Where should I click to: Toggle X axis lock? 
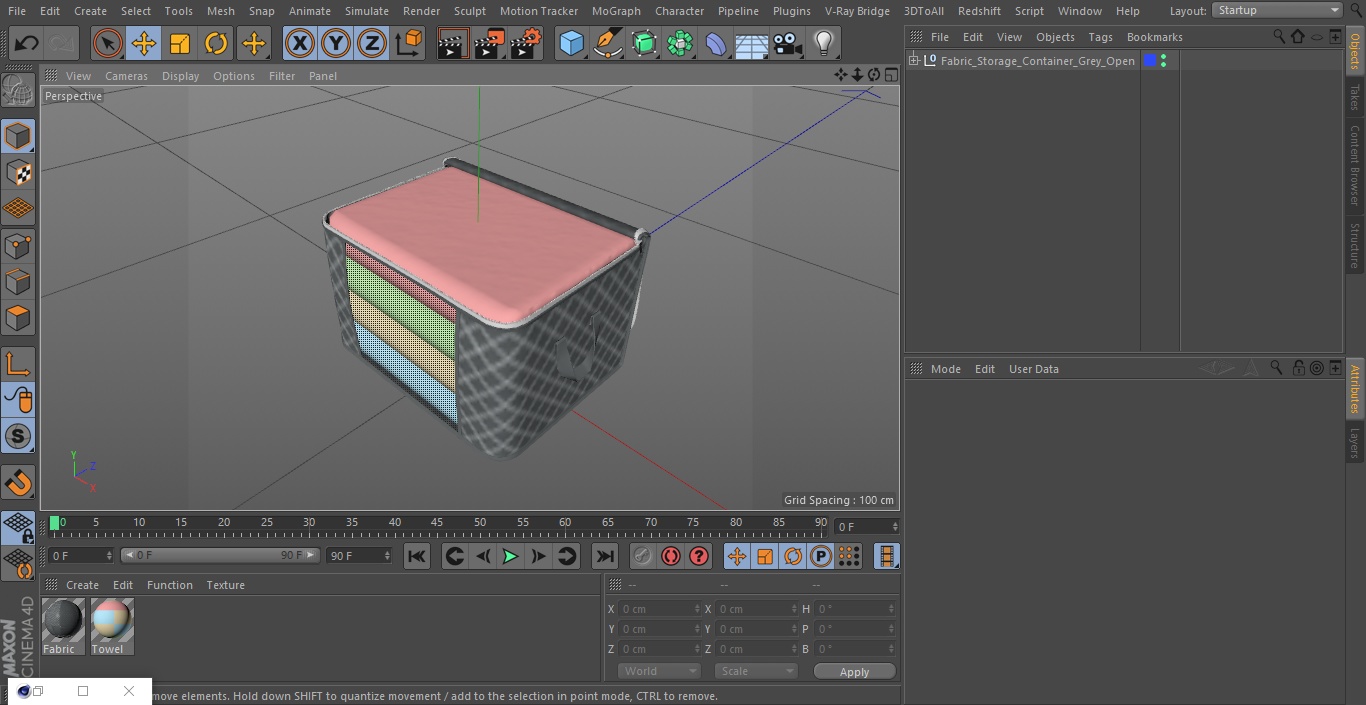pyautogui.click(x=299, y=43)
